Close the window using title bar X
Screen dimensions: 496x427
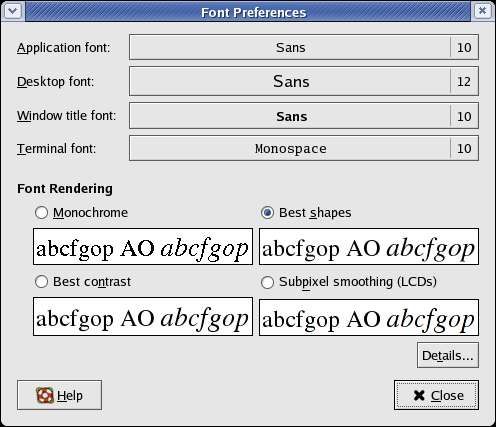tap(482, 11)
